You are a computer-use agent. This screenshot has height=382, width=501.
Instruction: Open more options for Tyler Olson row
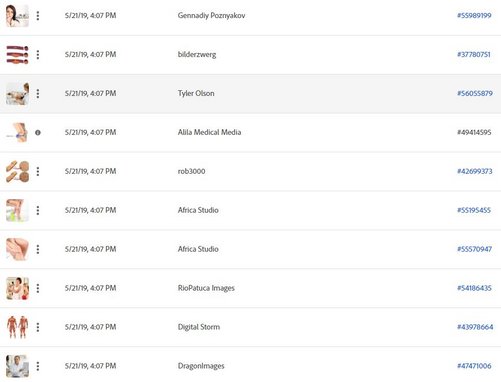[38, 93]
